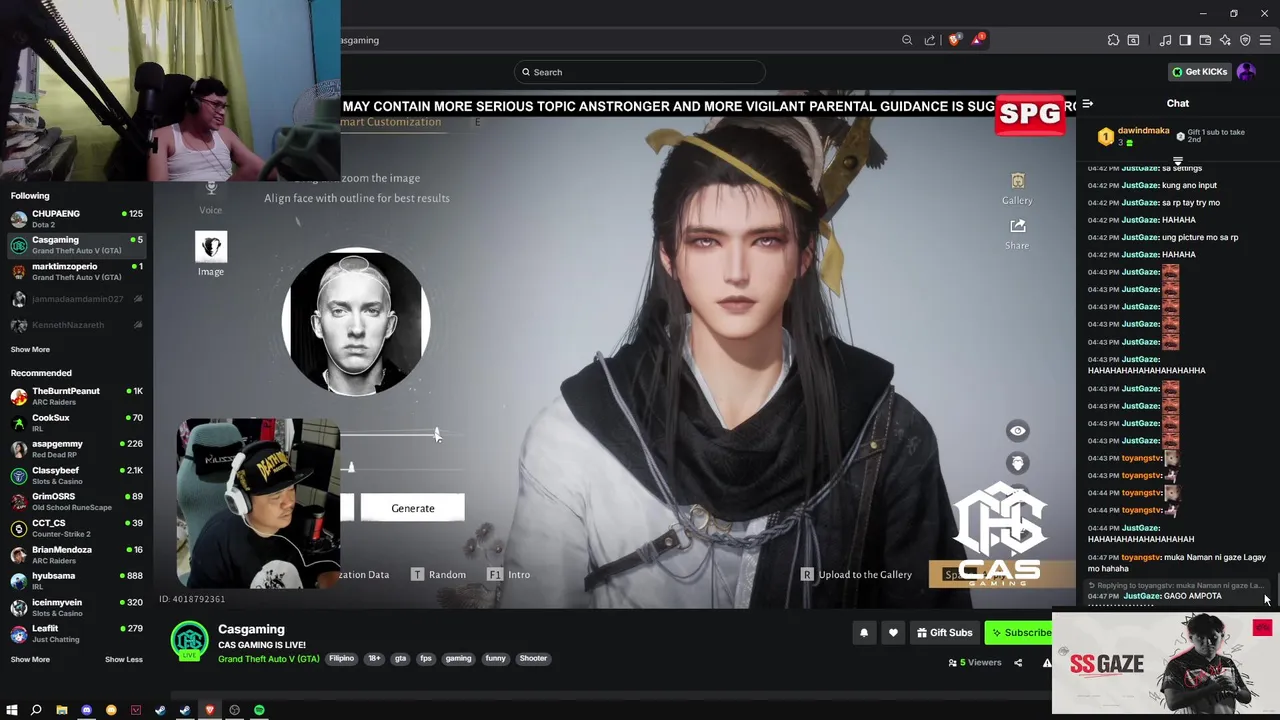Open the browser hamburger menu
1280x720 pixels.
pos(1265,40)
